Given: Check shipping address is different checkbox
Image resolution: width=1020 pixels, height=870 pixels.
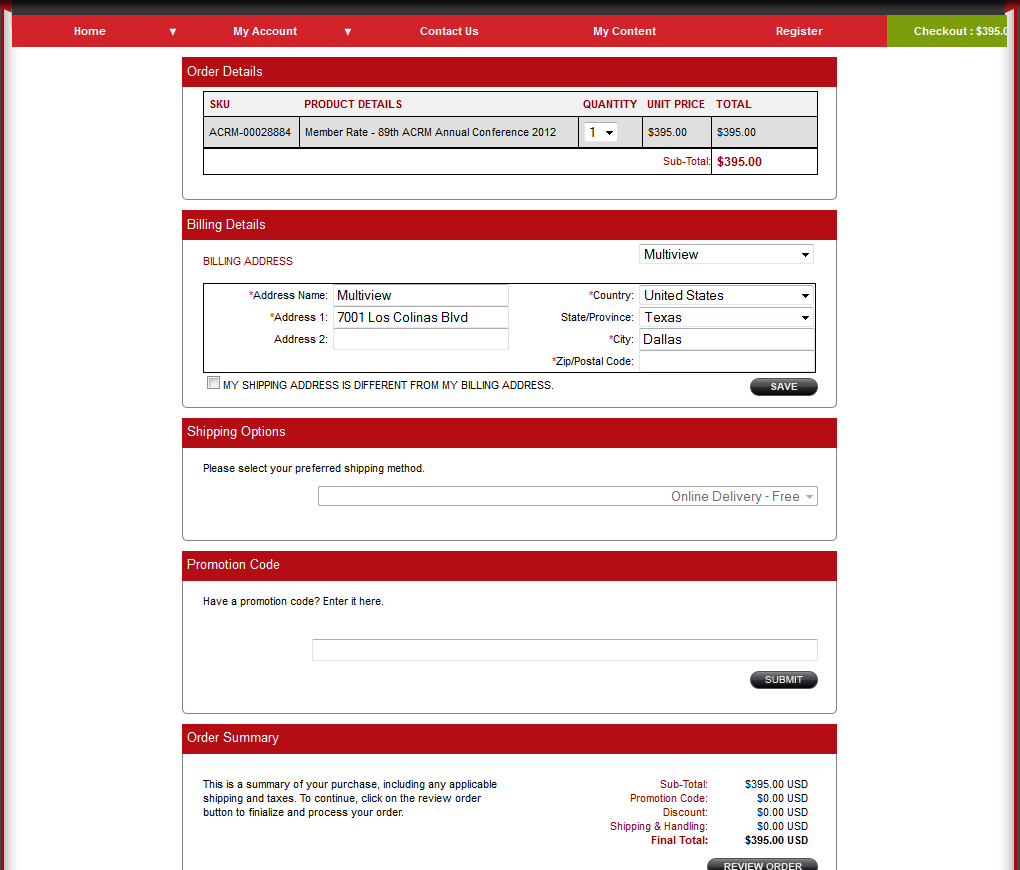Looking at the screenshot, I should pos(213,383).
